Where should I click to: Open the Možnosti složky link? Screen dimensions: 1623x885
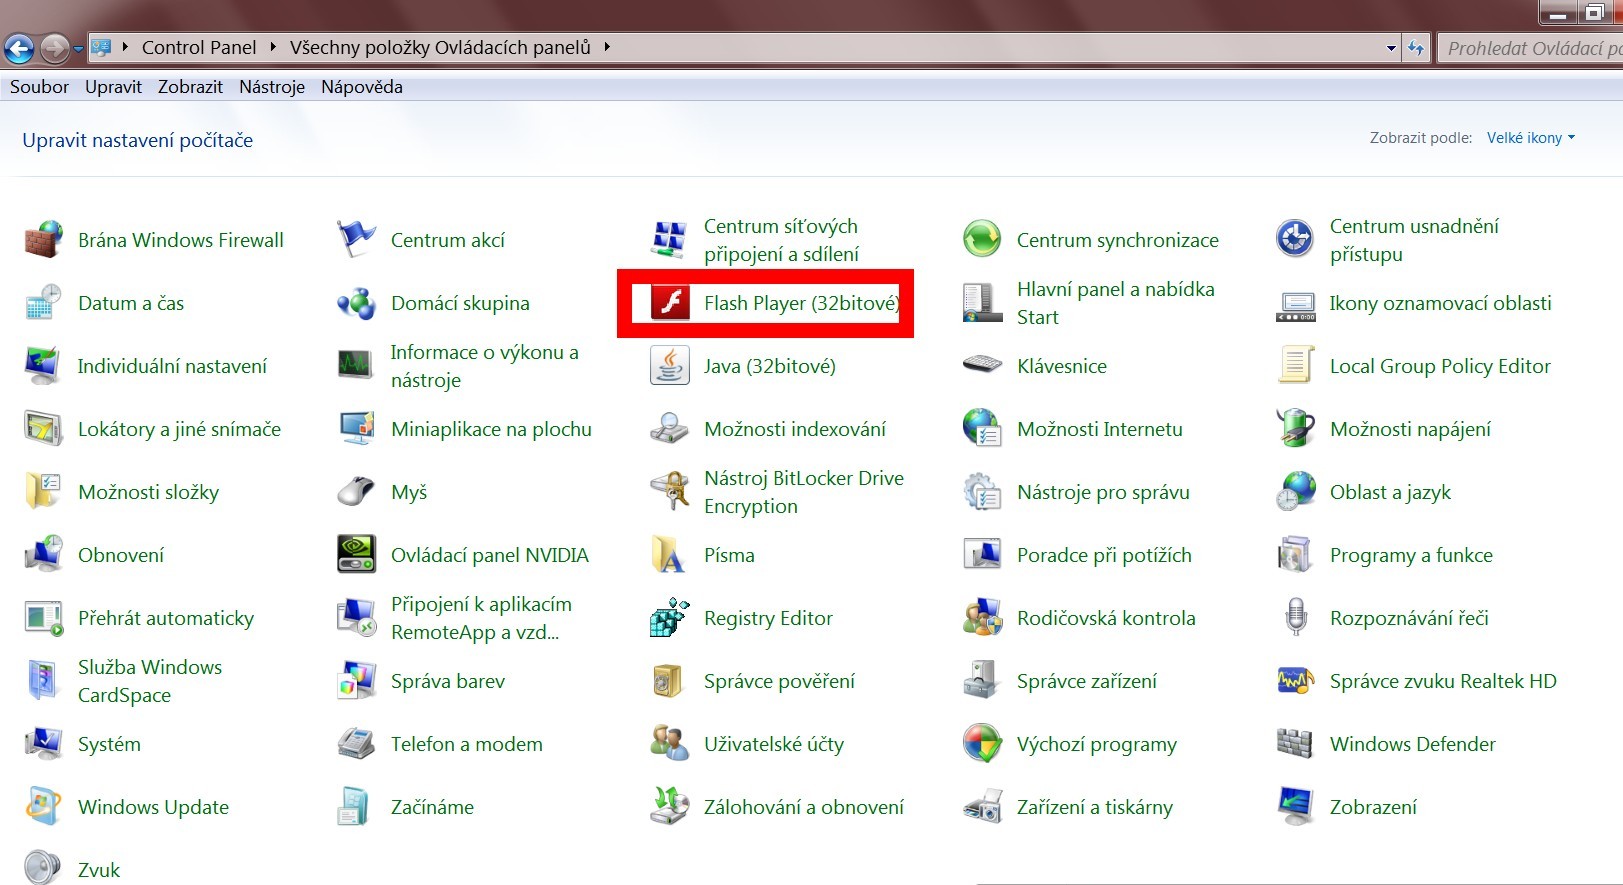click(148, 492)
